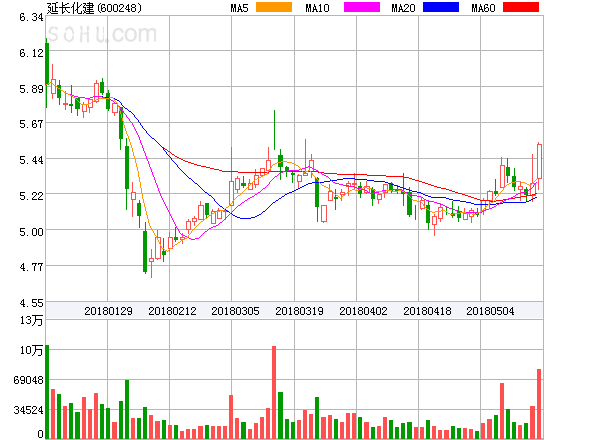Click the 5.67 price axis label

31,124
